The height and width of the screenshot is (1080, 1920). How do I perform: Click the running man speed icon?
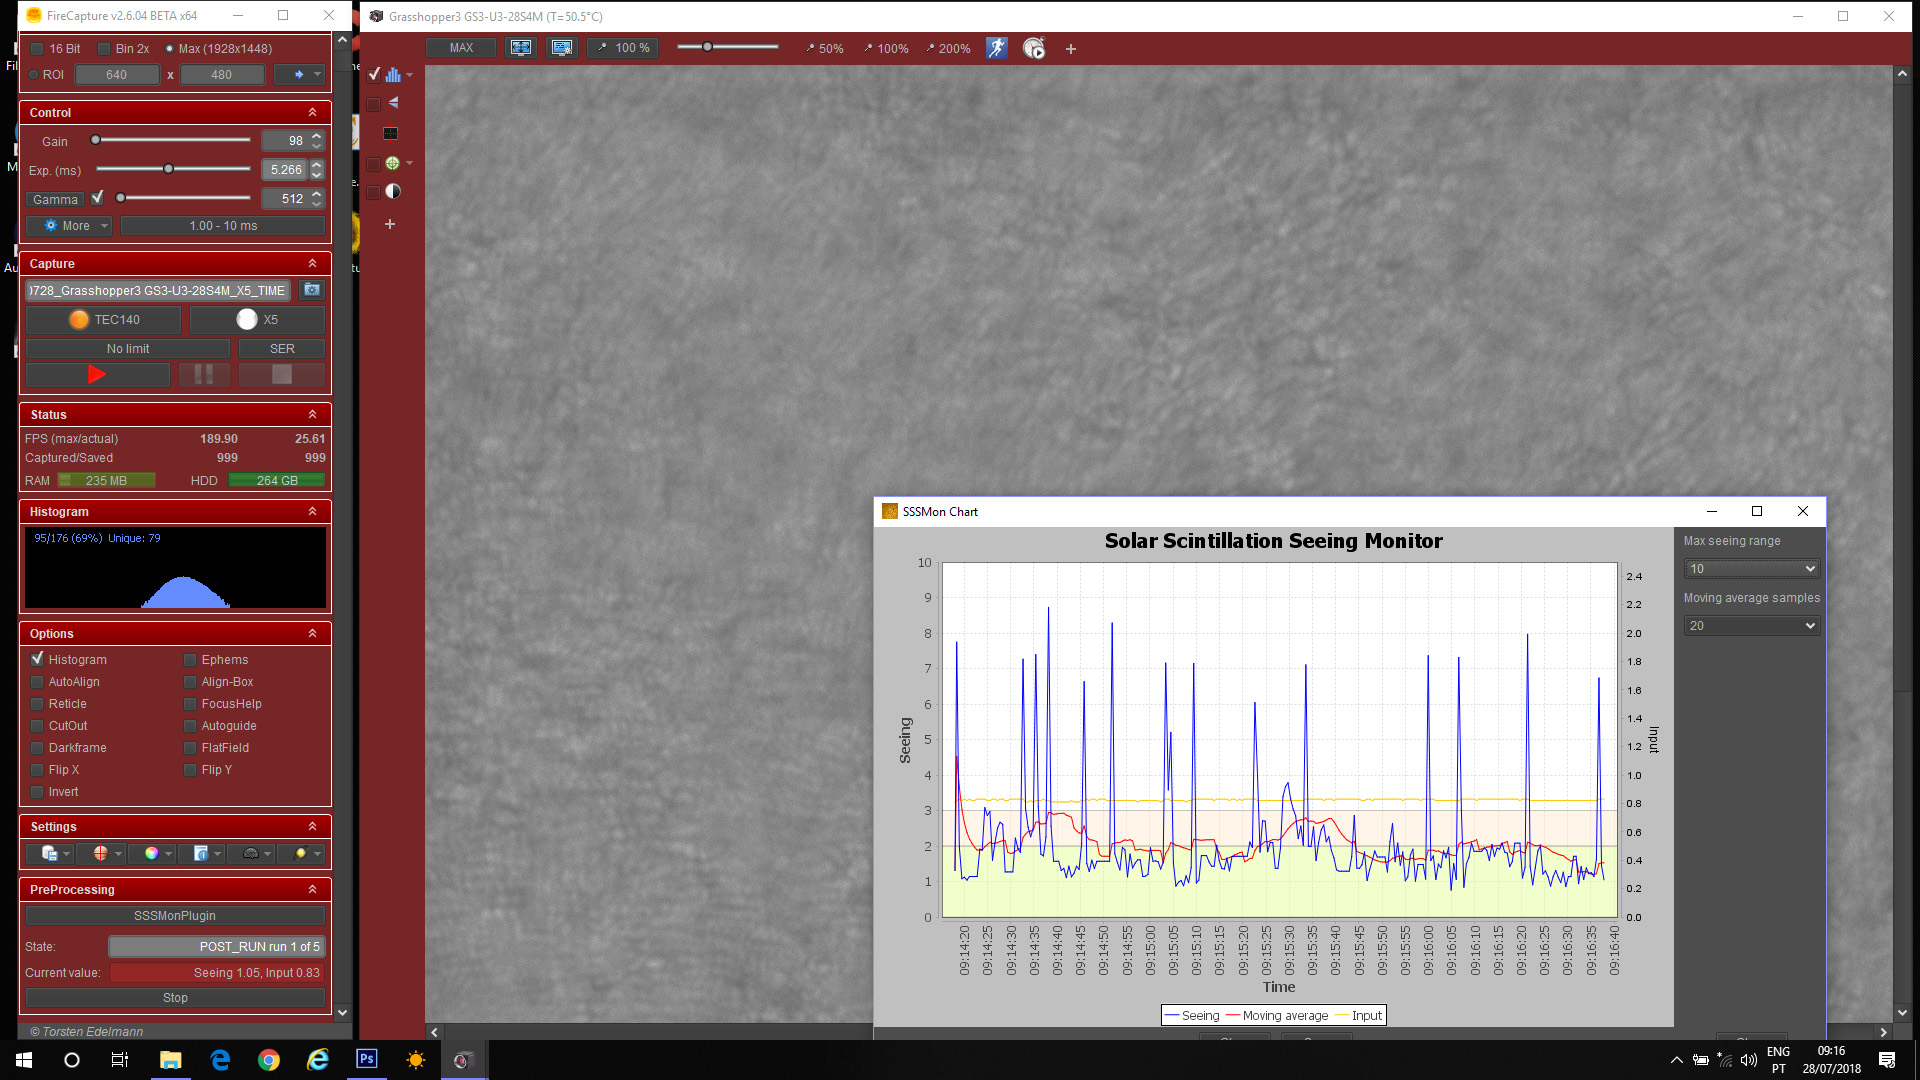(x=996, y=48)
